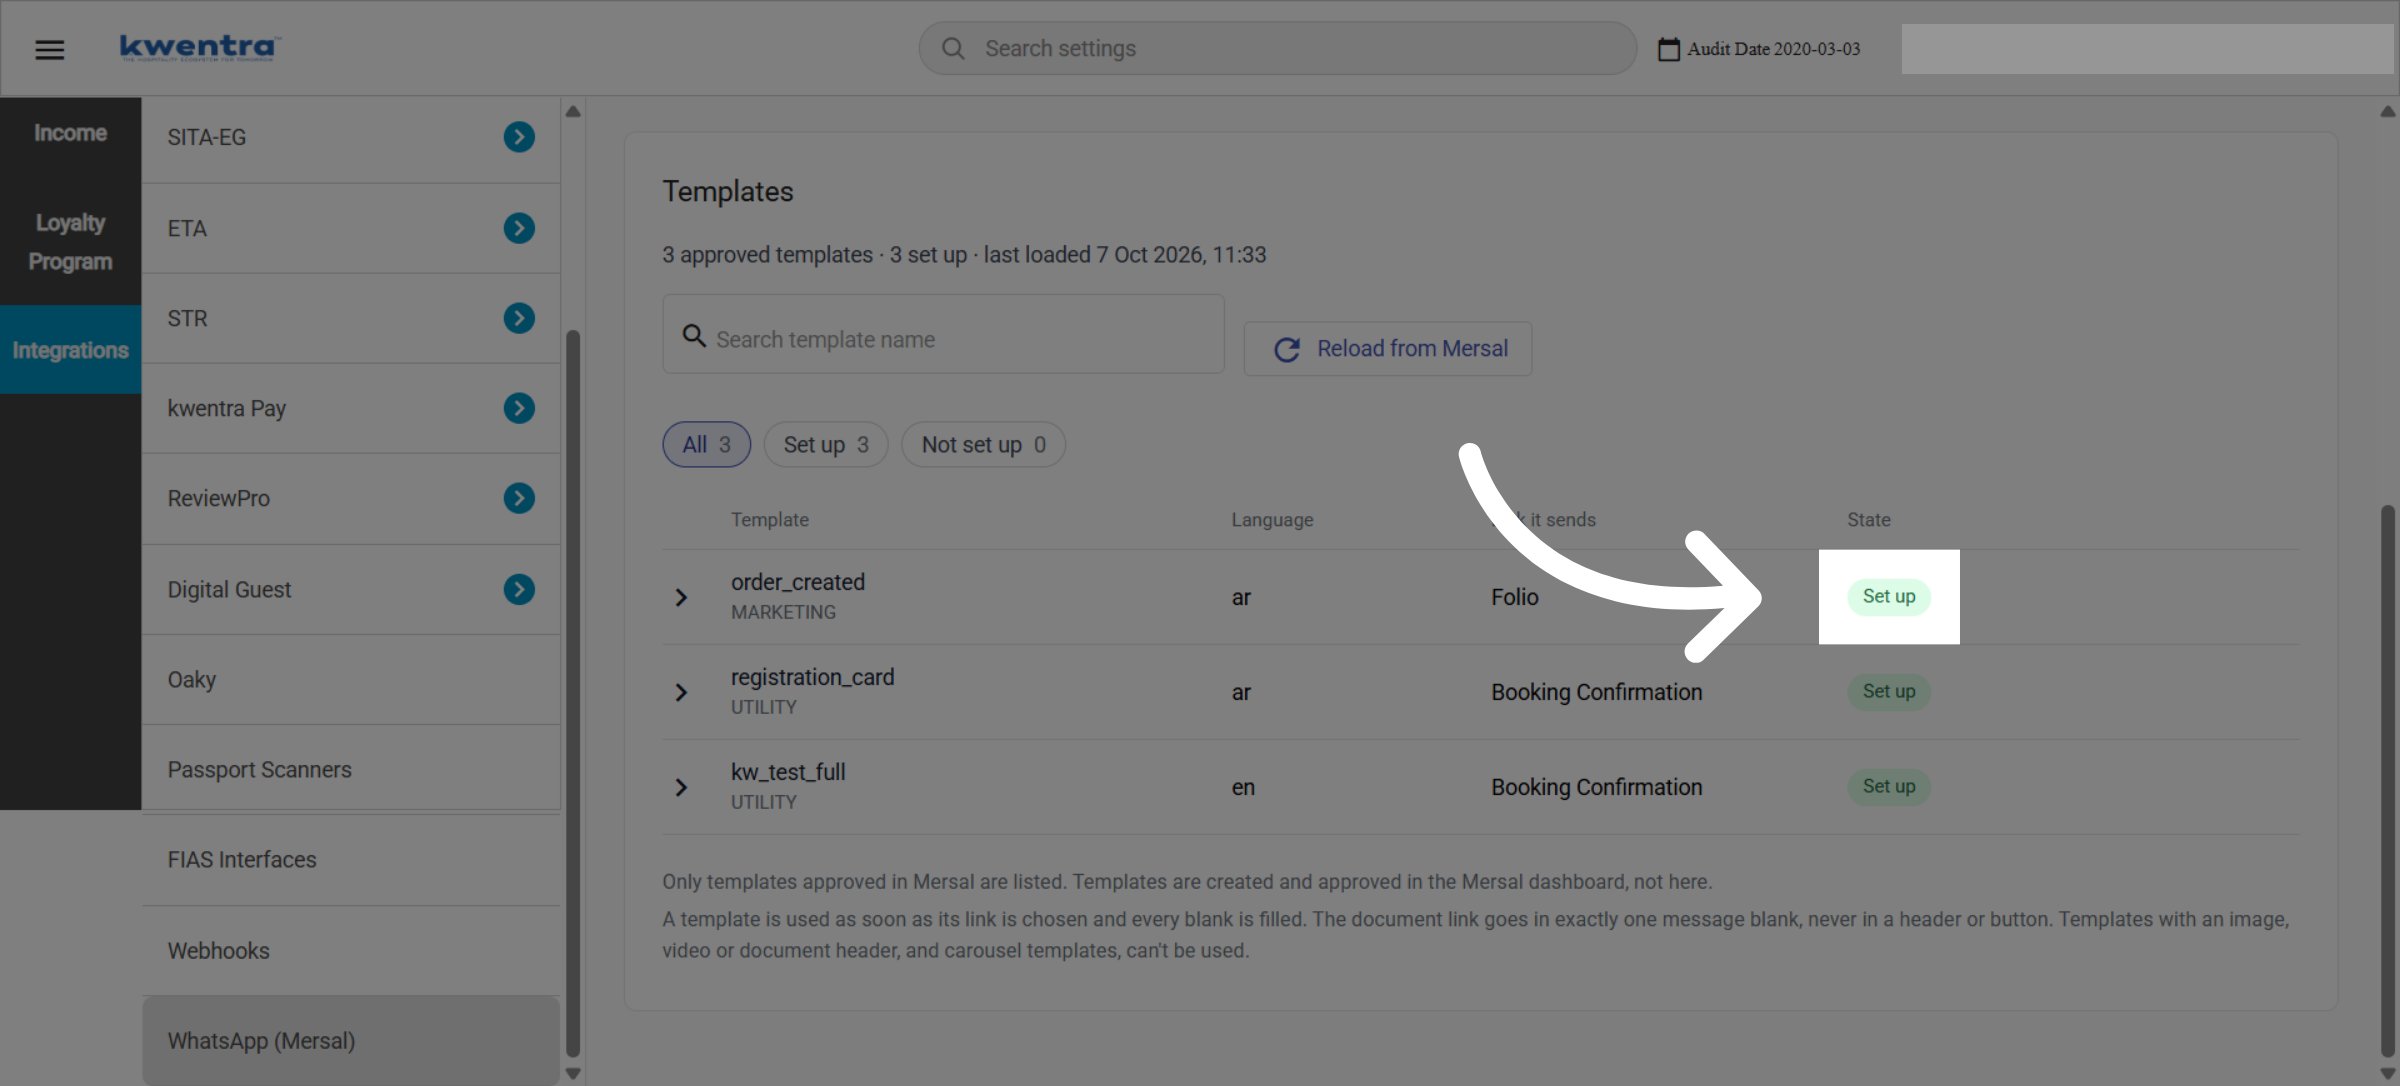Open Passport Scanners integration

pyautogui.click(x=351, y=770)
